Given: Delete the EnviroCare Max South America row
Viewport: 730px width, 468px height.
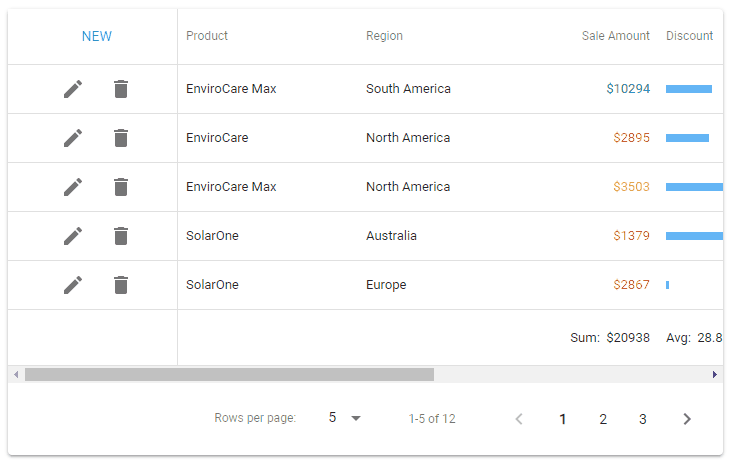Looking at the screenshot, I should pyautogui.click(x=121, y=89).
